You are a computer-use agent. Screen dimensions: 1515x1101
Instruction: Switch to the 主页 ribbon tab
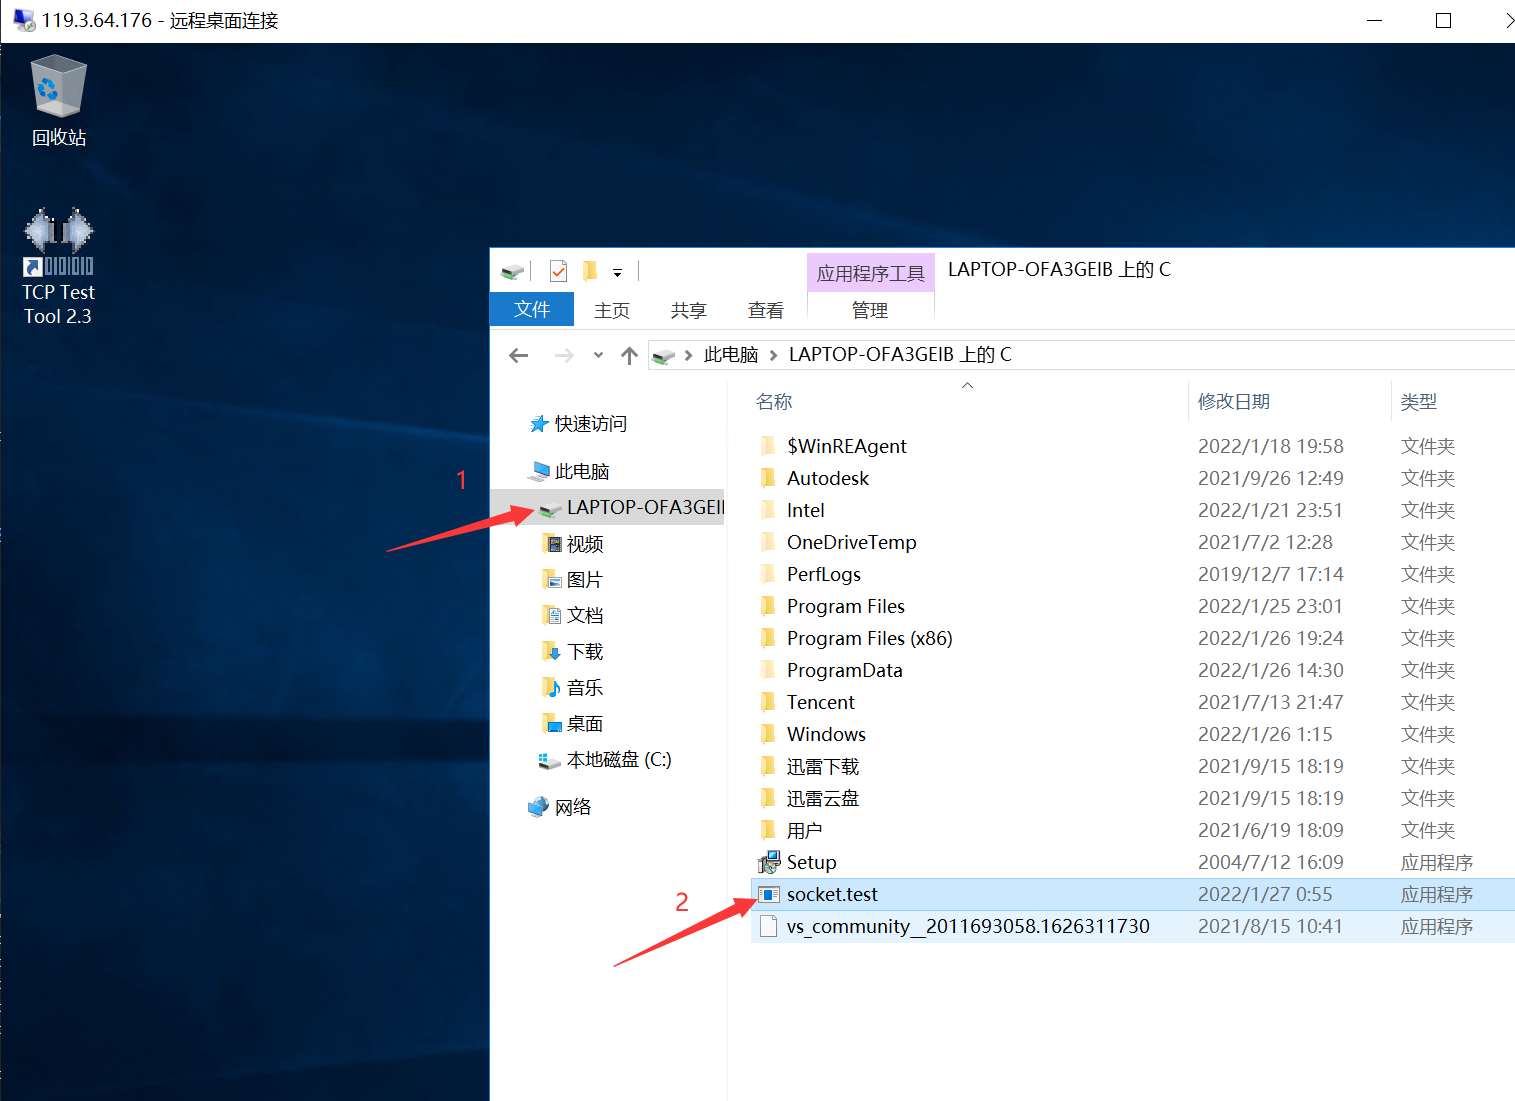(x=612, y=310)
